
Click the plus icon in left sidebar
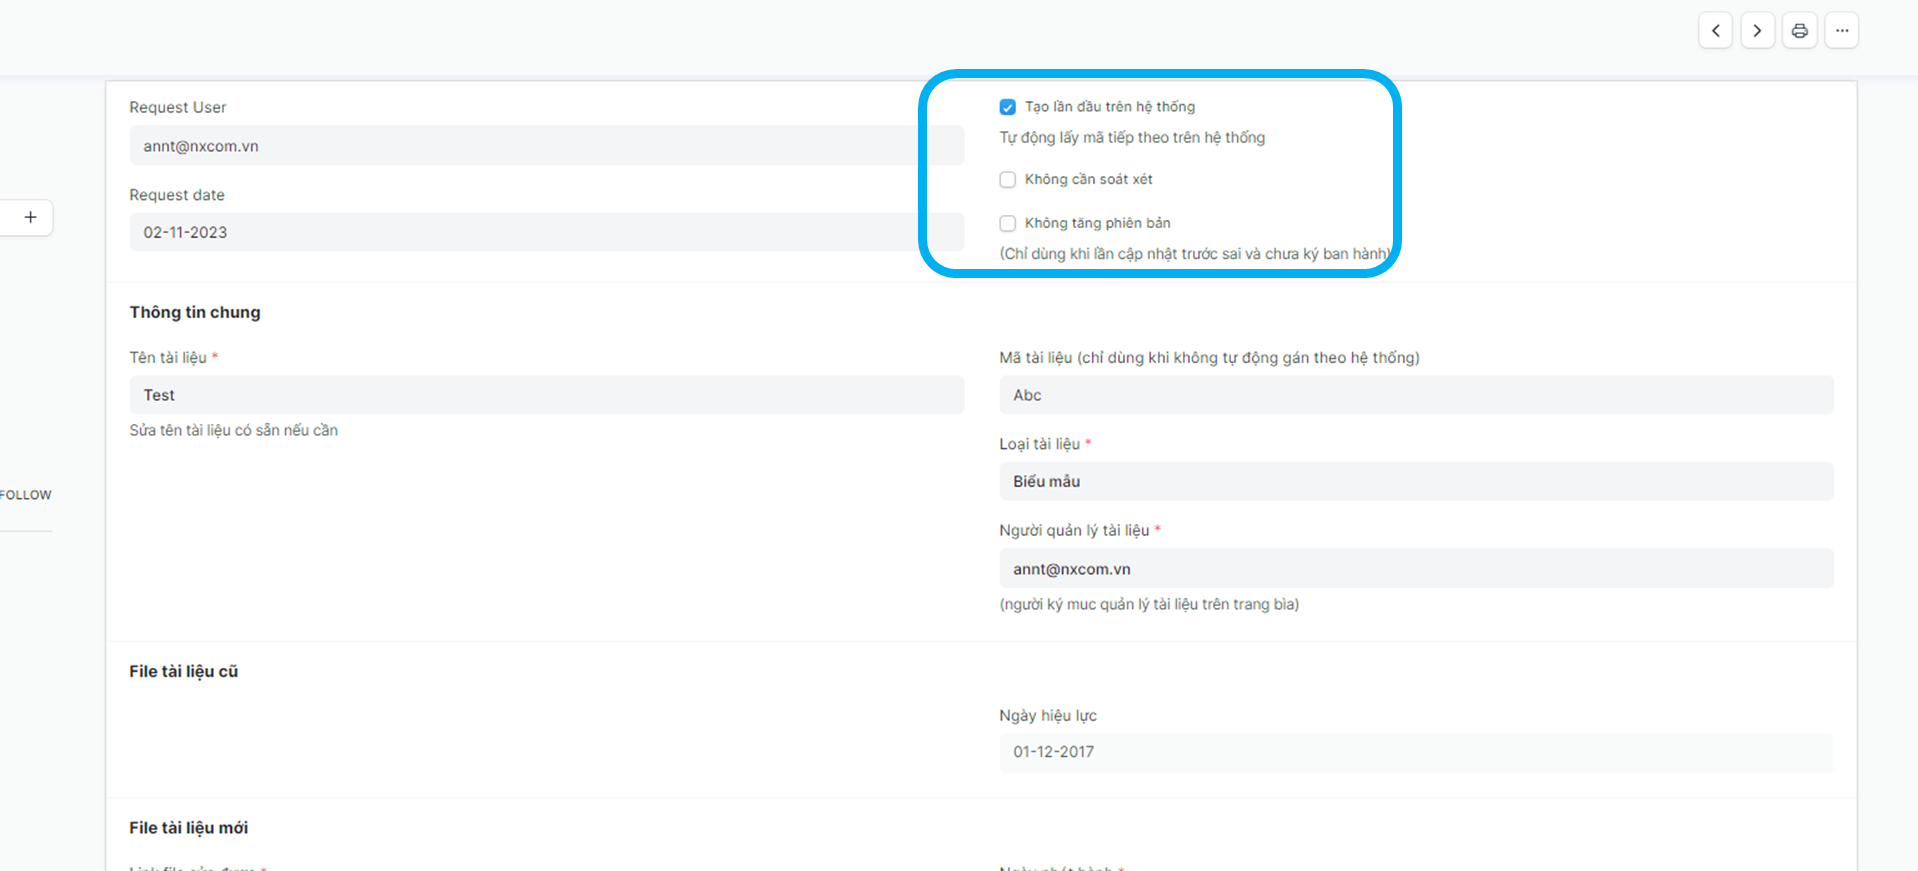tap(31, 217)
